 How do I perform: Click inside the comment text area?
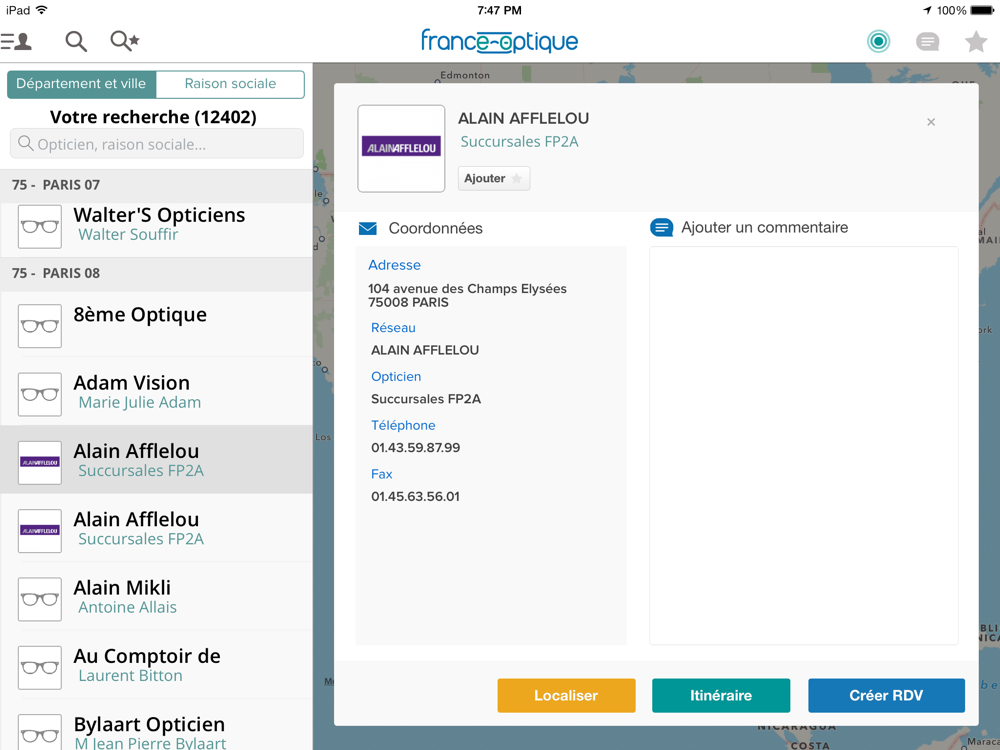pyautogui.click(x=803, y=445)
